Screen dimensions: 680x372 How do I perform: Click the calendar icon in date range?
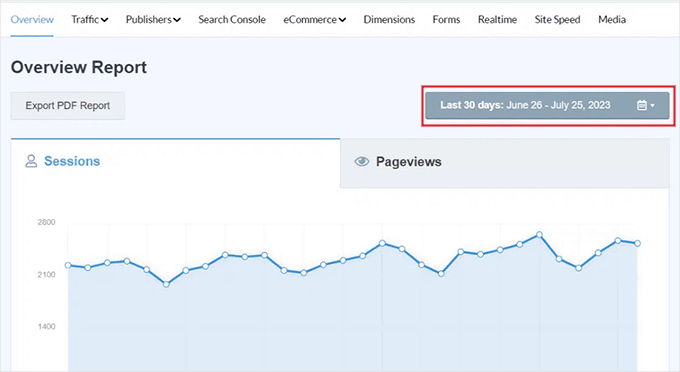[642, 105]
